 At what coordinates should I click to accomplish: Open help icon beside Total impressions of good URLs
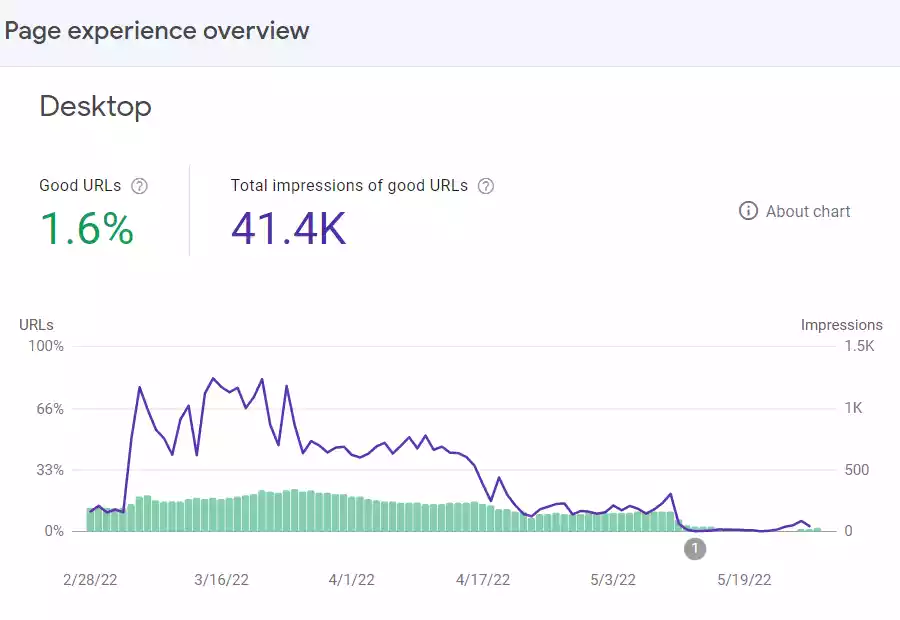(x=486, y=186)
